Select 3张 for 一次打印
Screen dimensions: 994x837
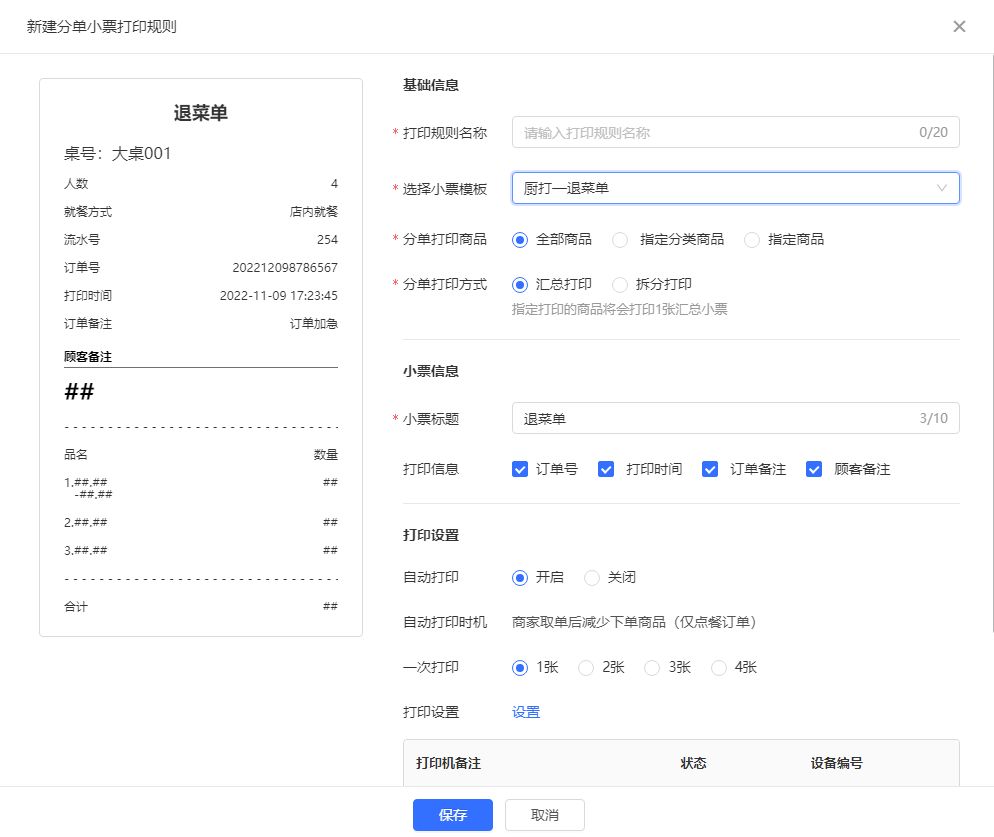tap(652, 668)
